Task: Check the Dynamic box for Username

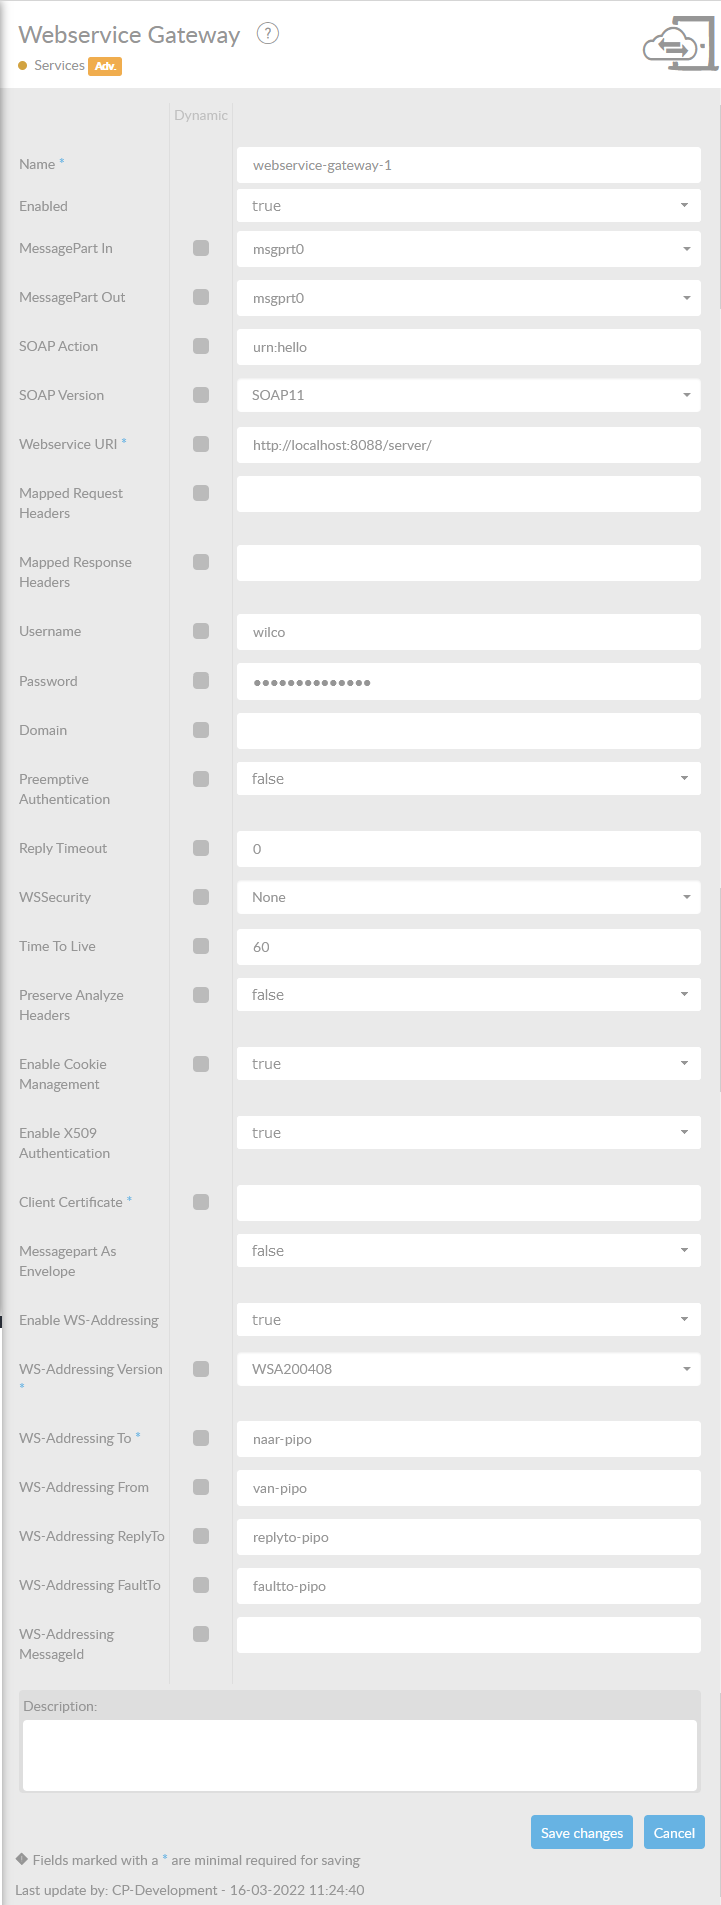Action: tap(201, 631)
